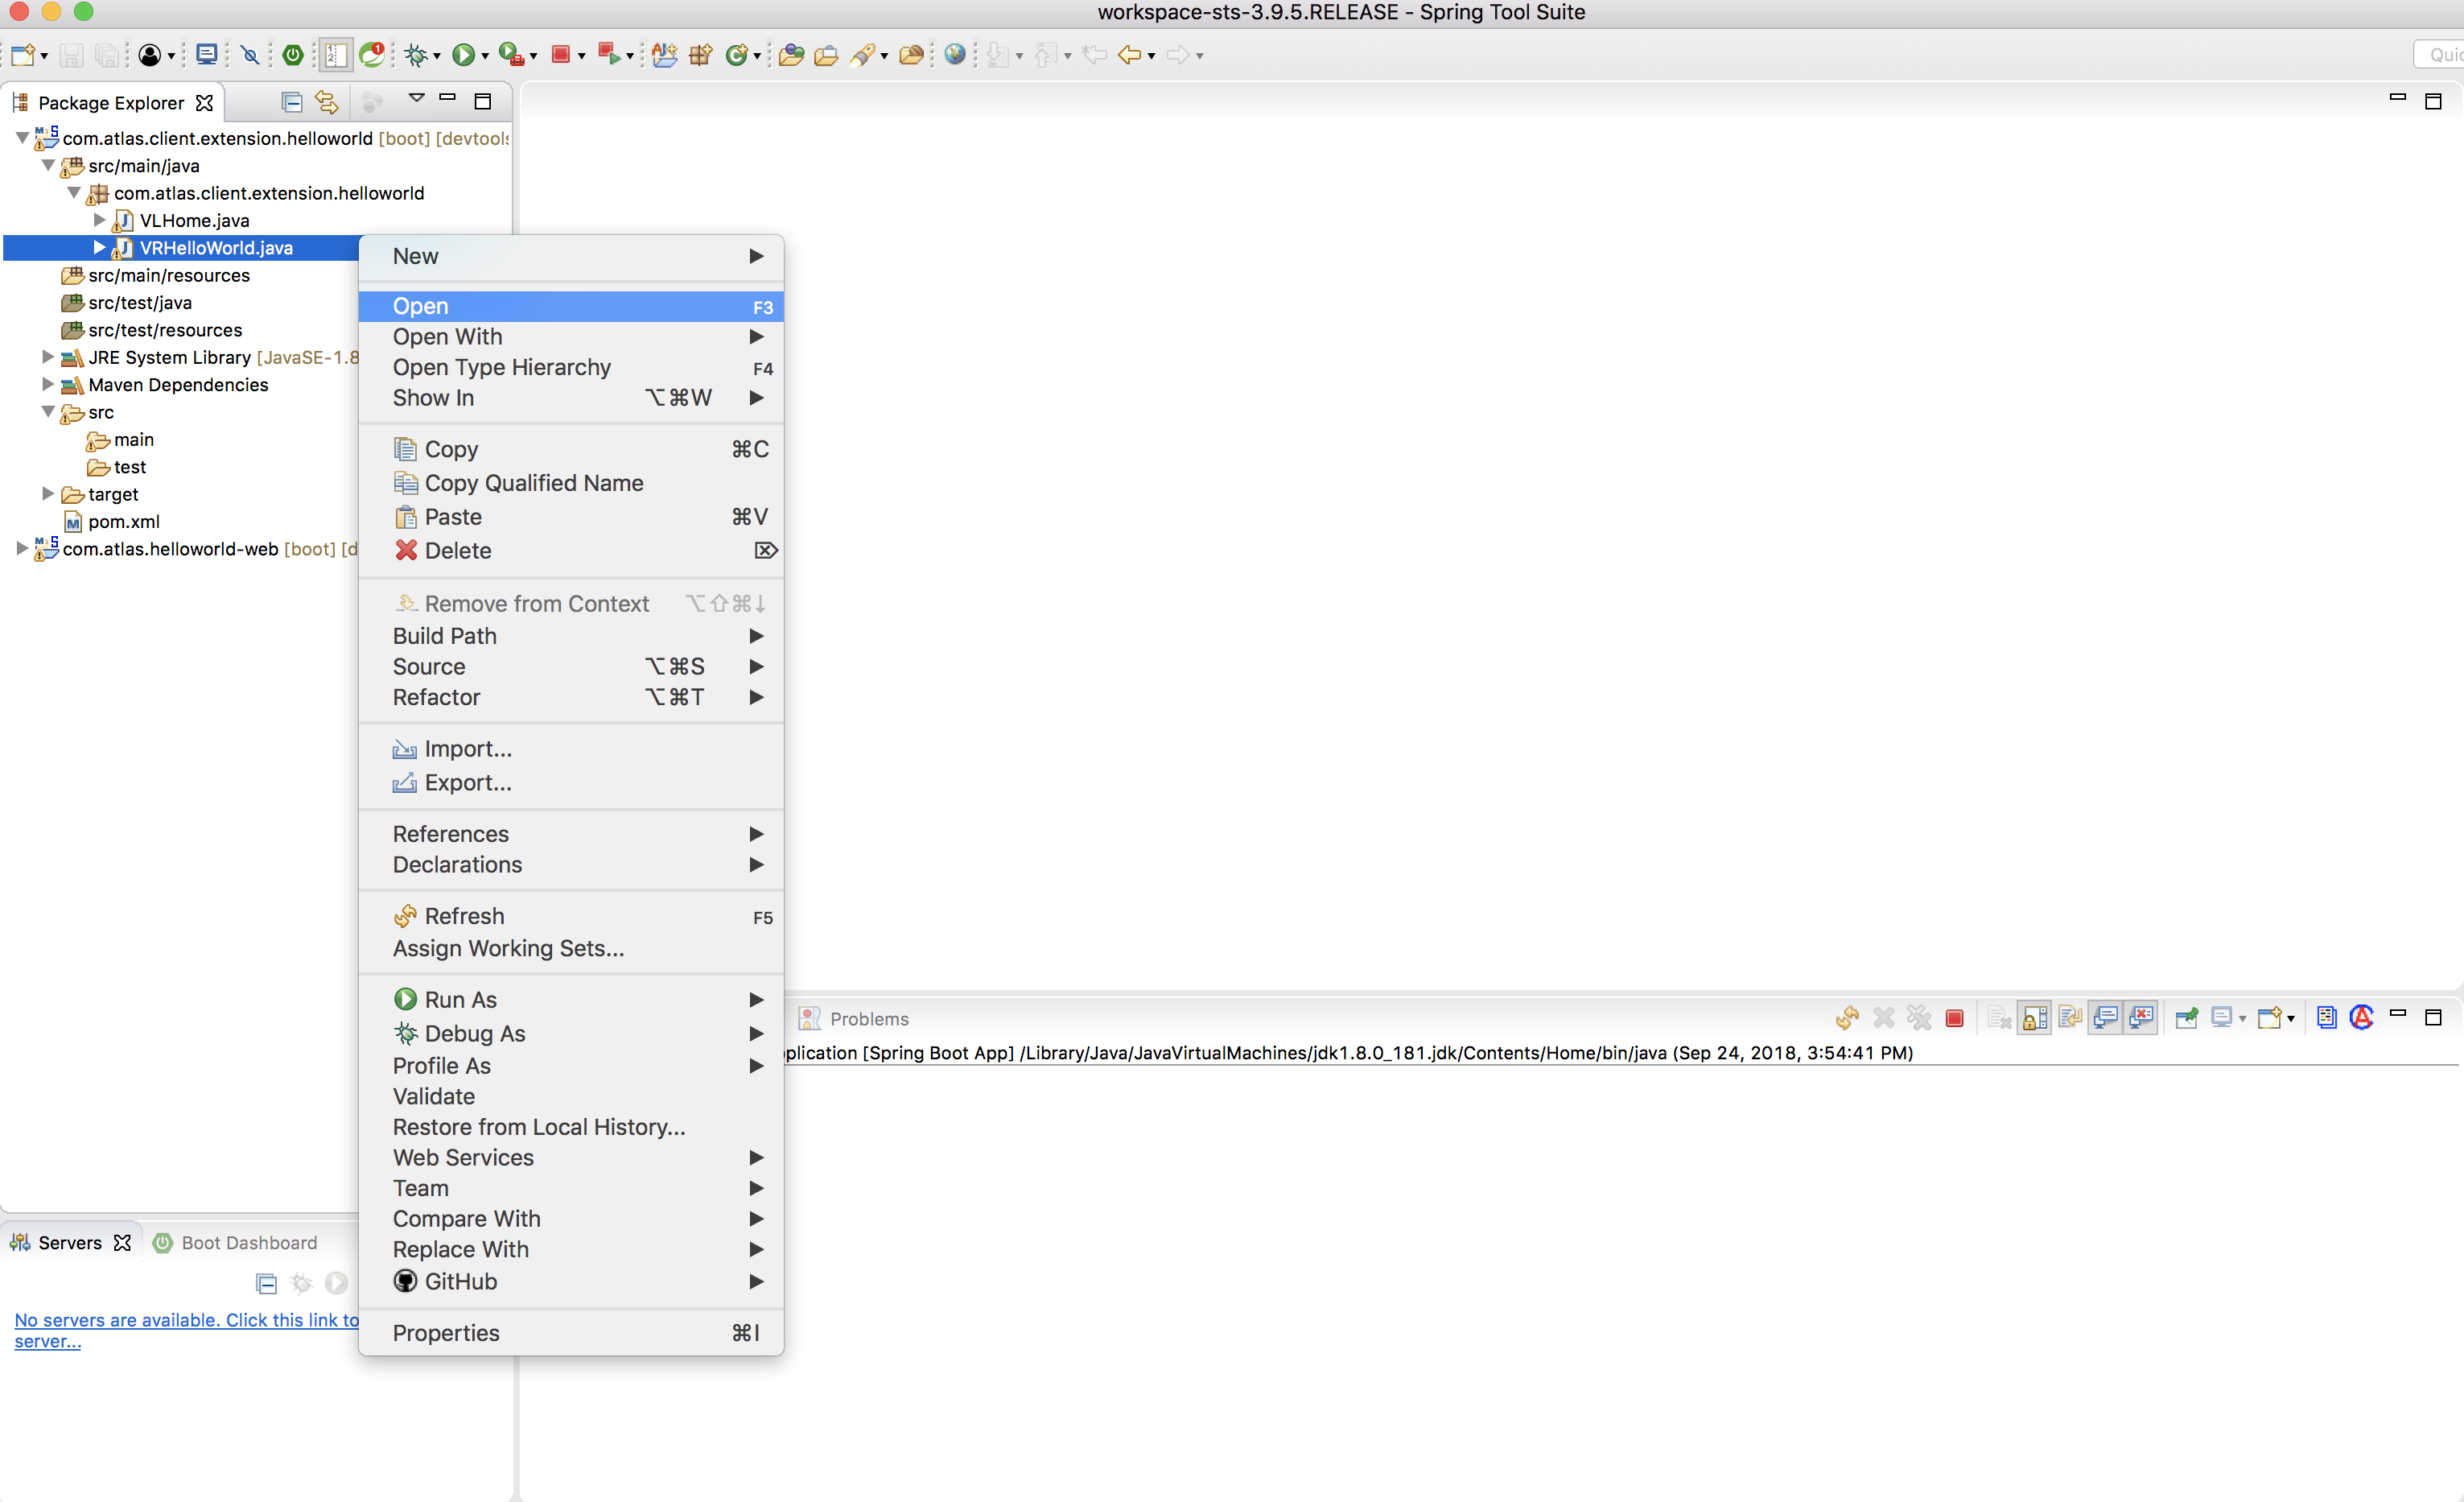
Task: Click the green Spring Boot power icon
Action: click(x=293, y=55)
